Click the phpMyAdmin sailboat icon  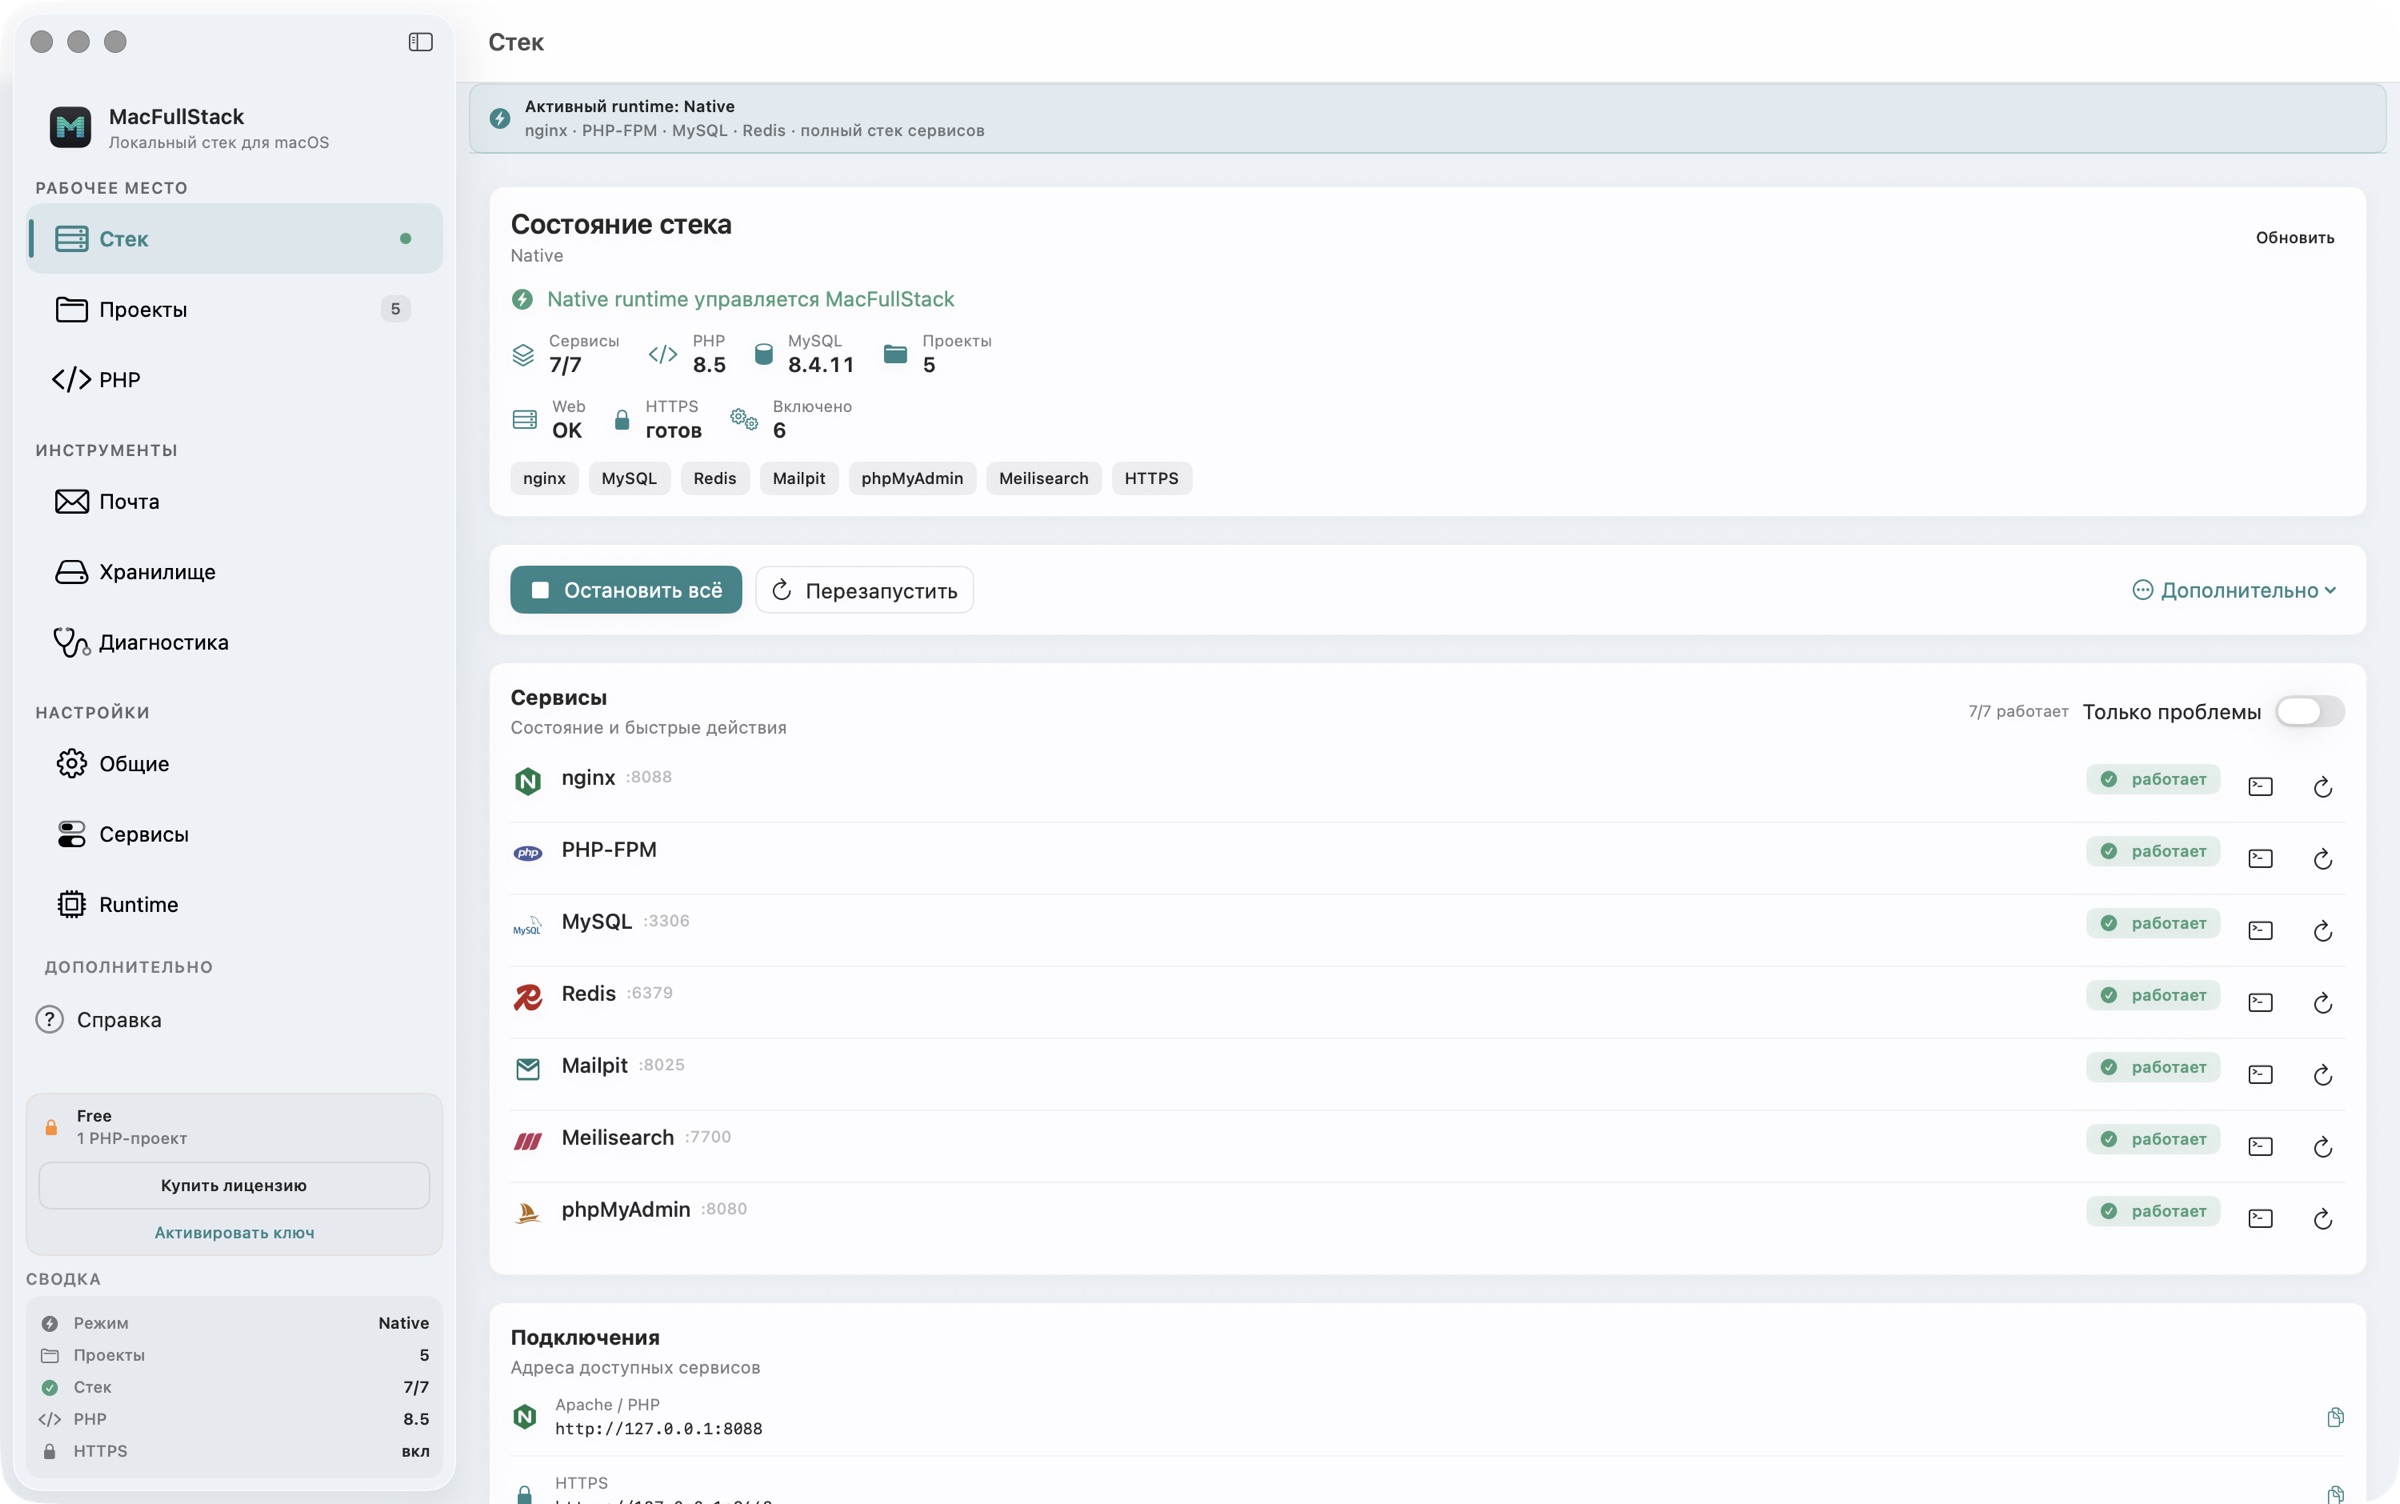pos(527,1213)
